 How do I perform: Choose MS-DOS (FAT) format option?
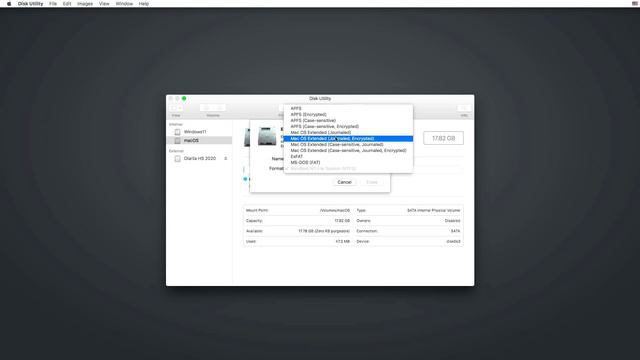click(348, 162)
